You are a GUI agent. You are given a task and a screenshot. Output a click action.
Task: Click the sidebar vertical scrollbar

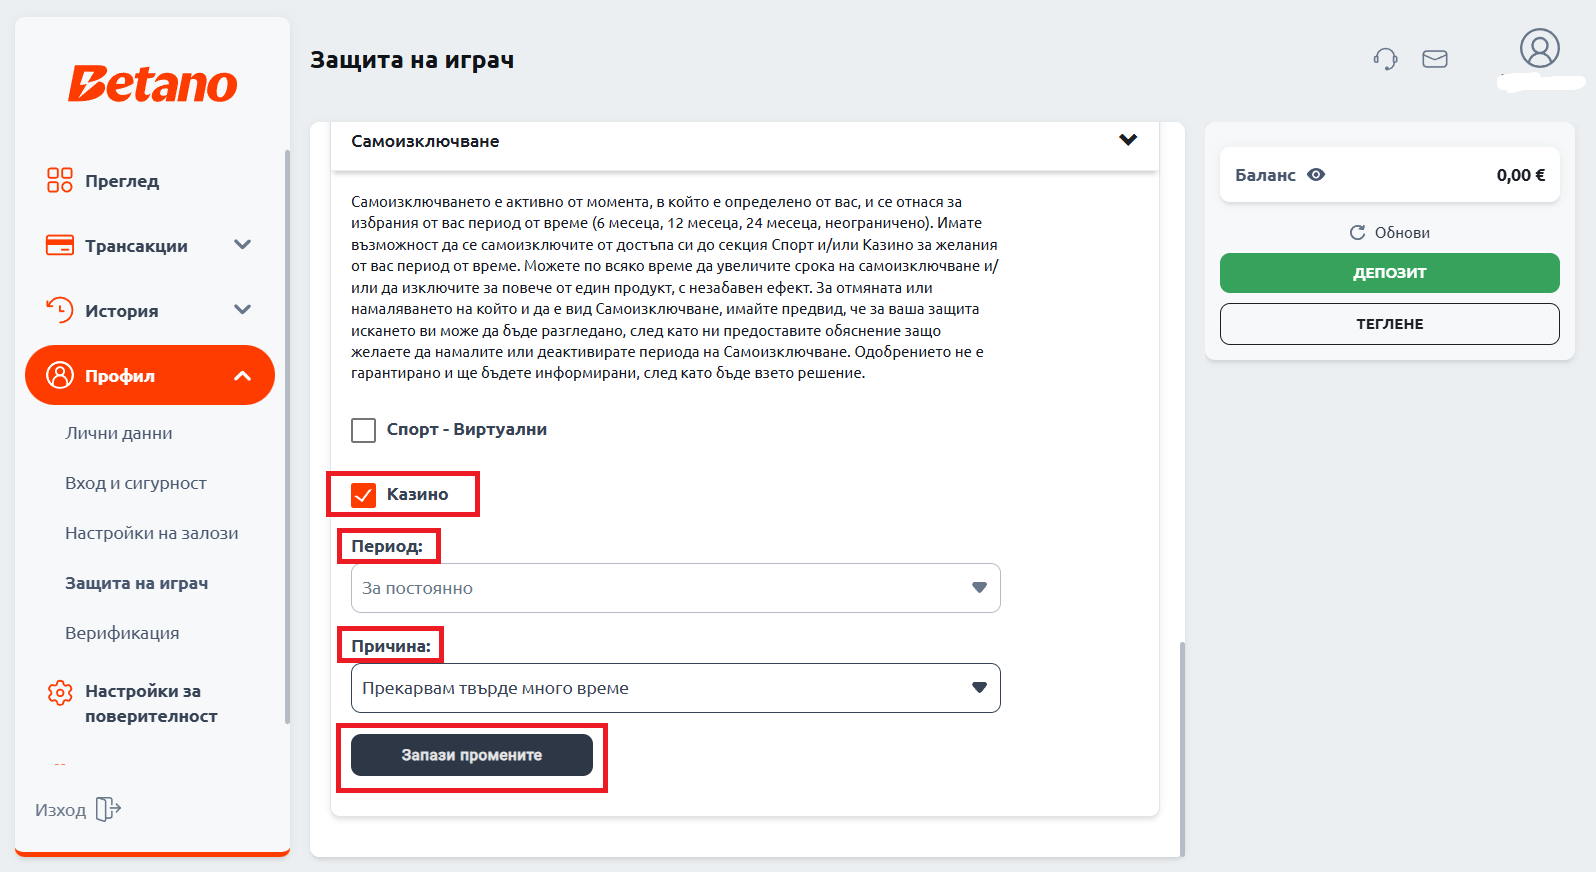[x=287, y=436]
